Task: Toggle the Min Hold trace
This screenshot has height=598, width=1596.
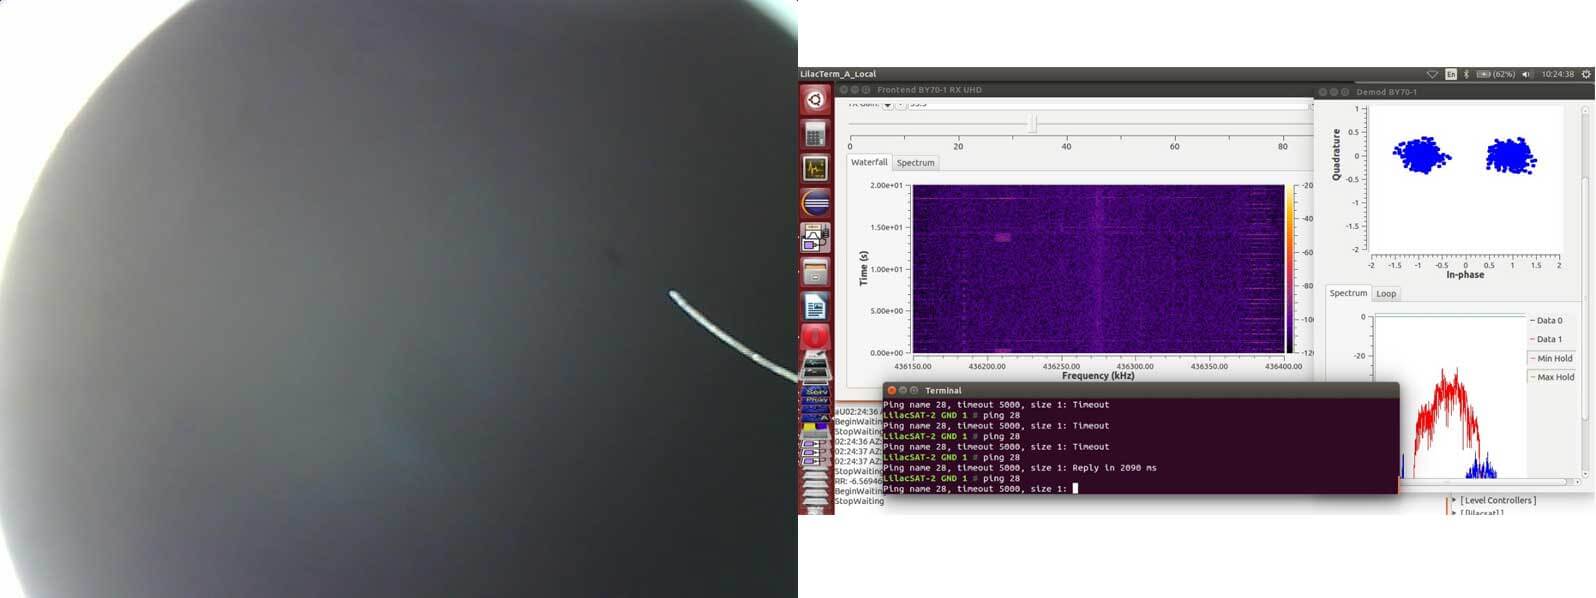Action: (x=1551, y=358)
